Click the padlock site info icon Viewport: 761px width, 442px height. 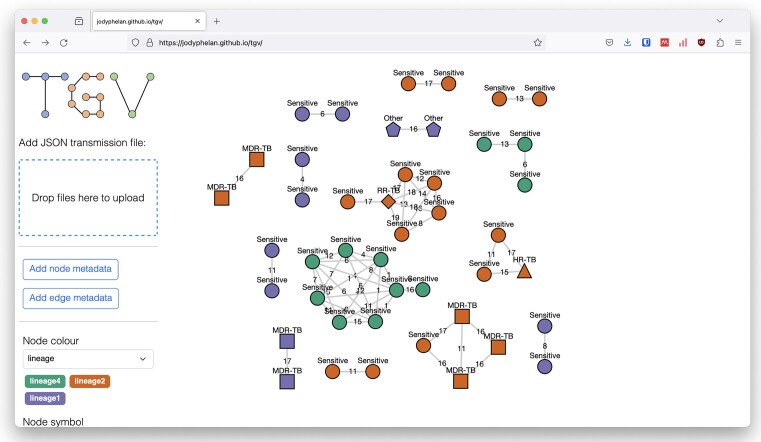(149, 43)
